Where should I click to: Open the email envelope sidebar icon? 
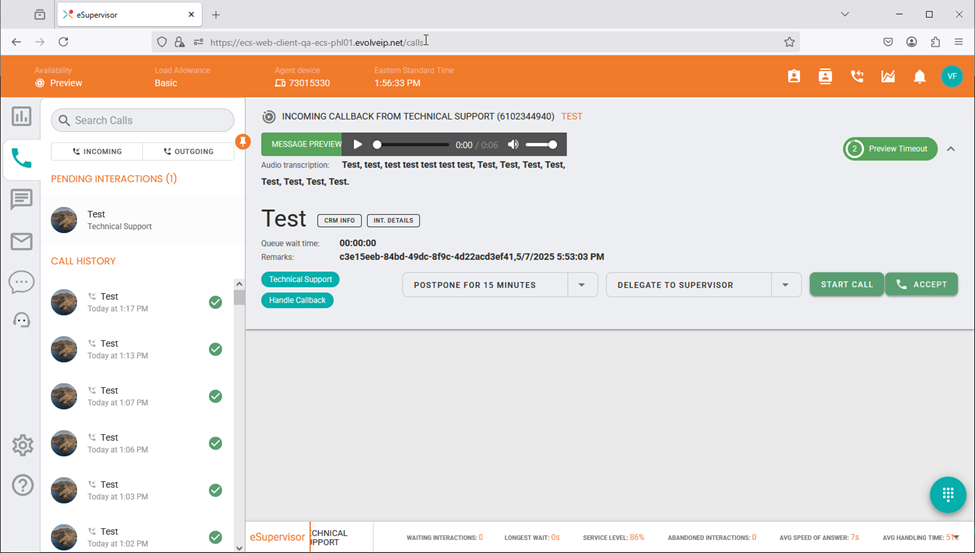point(21,241)
